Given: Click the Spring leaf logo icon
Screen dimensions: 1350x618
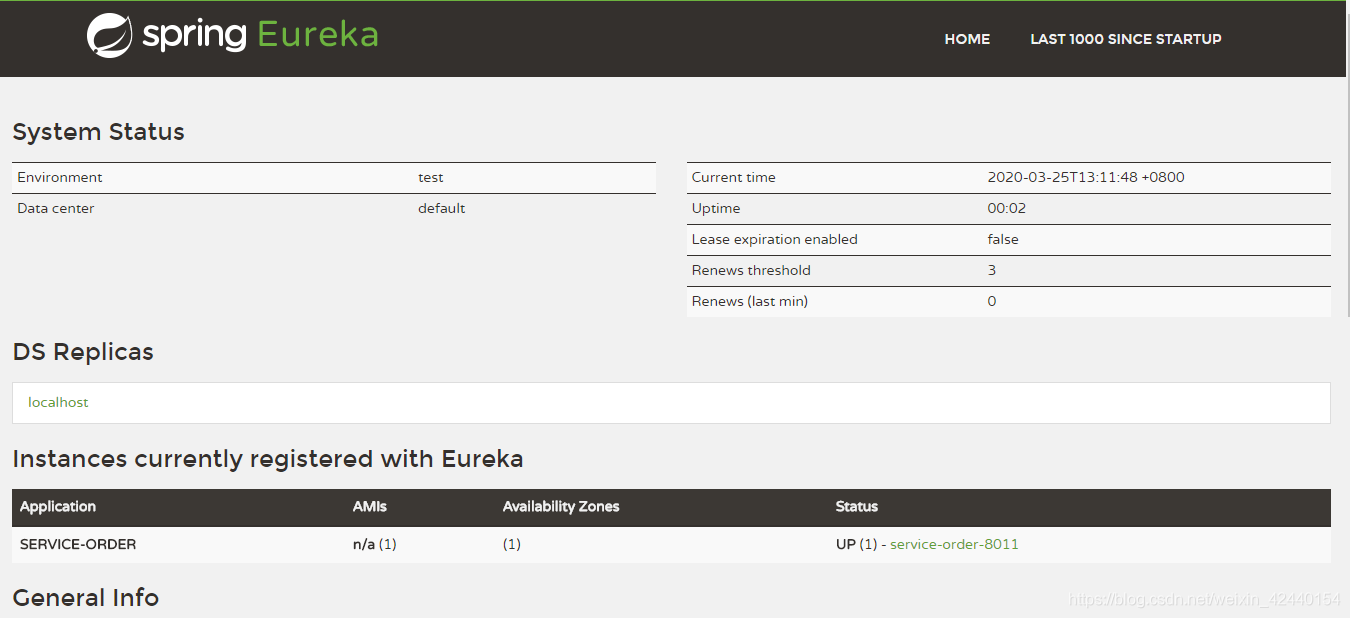Looking at the screenshot, I should click(109, 36).
